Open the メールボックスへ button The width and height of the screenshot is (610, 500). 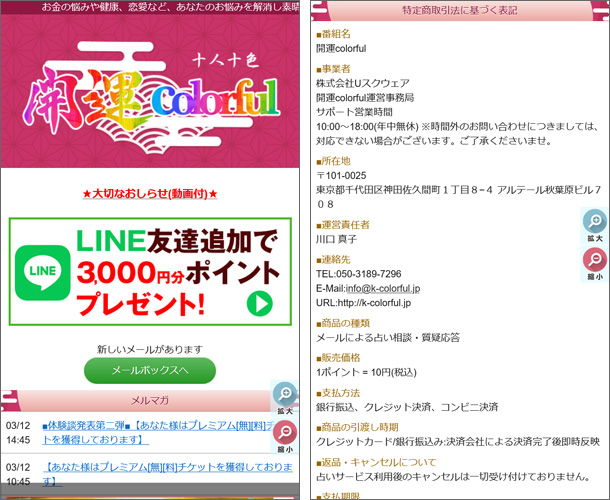tap(150, 370)
